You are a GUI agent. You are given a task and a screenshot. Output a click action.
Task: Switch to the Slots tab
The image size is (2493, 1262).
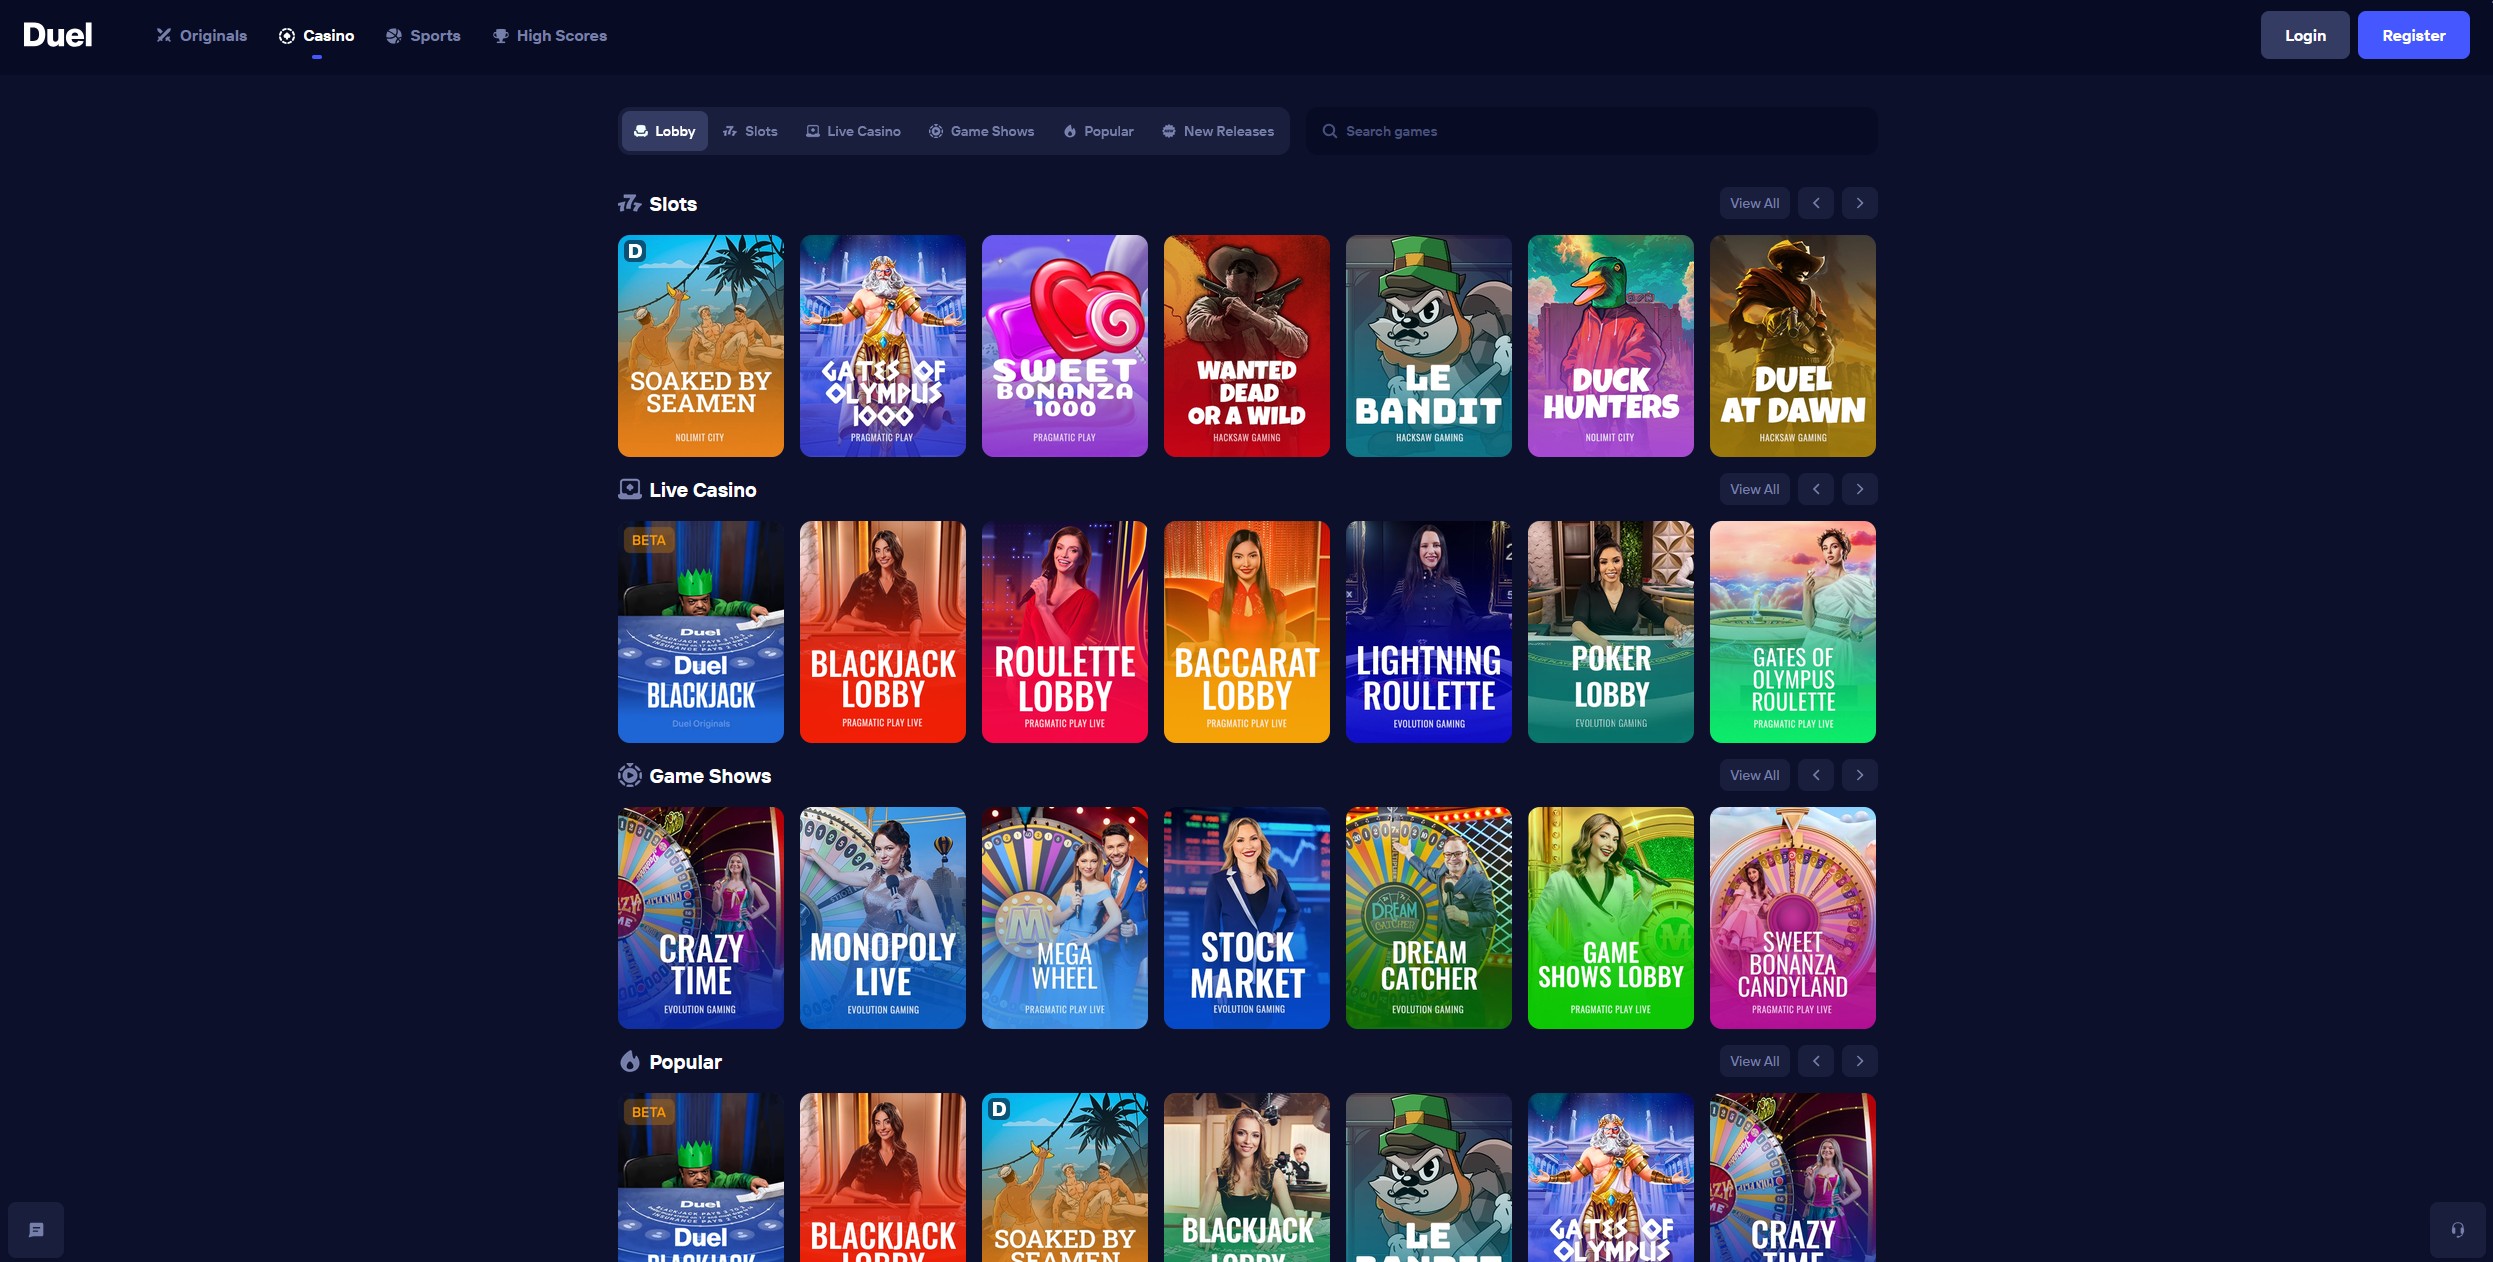[750, 131]
